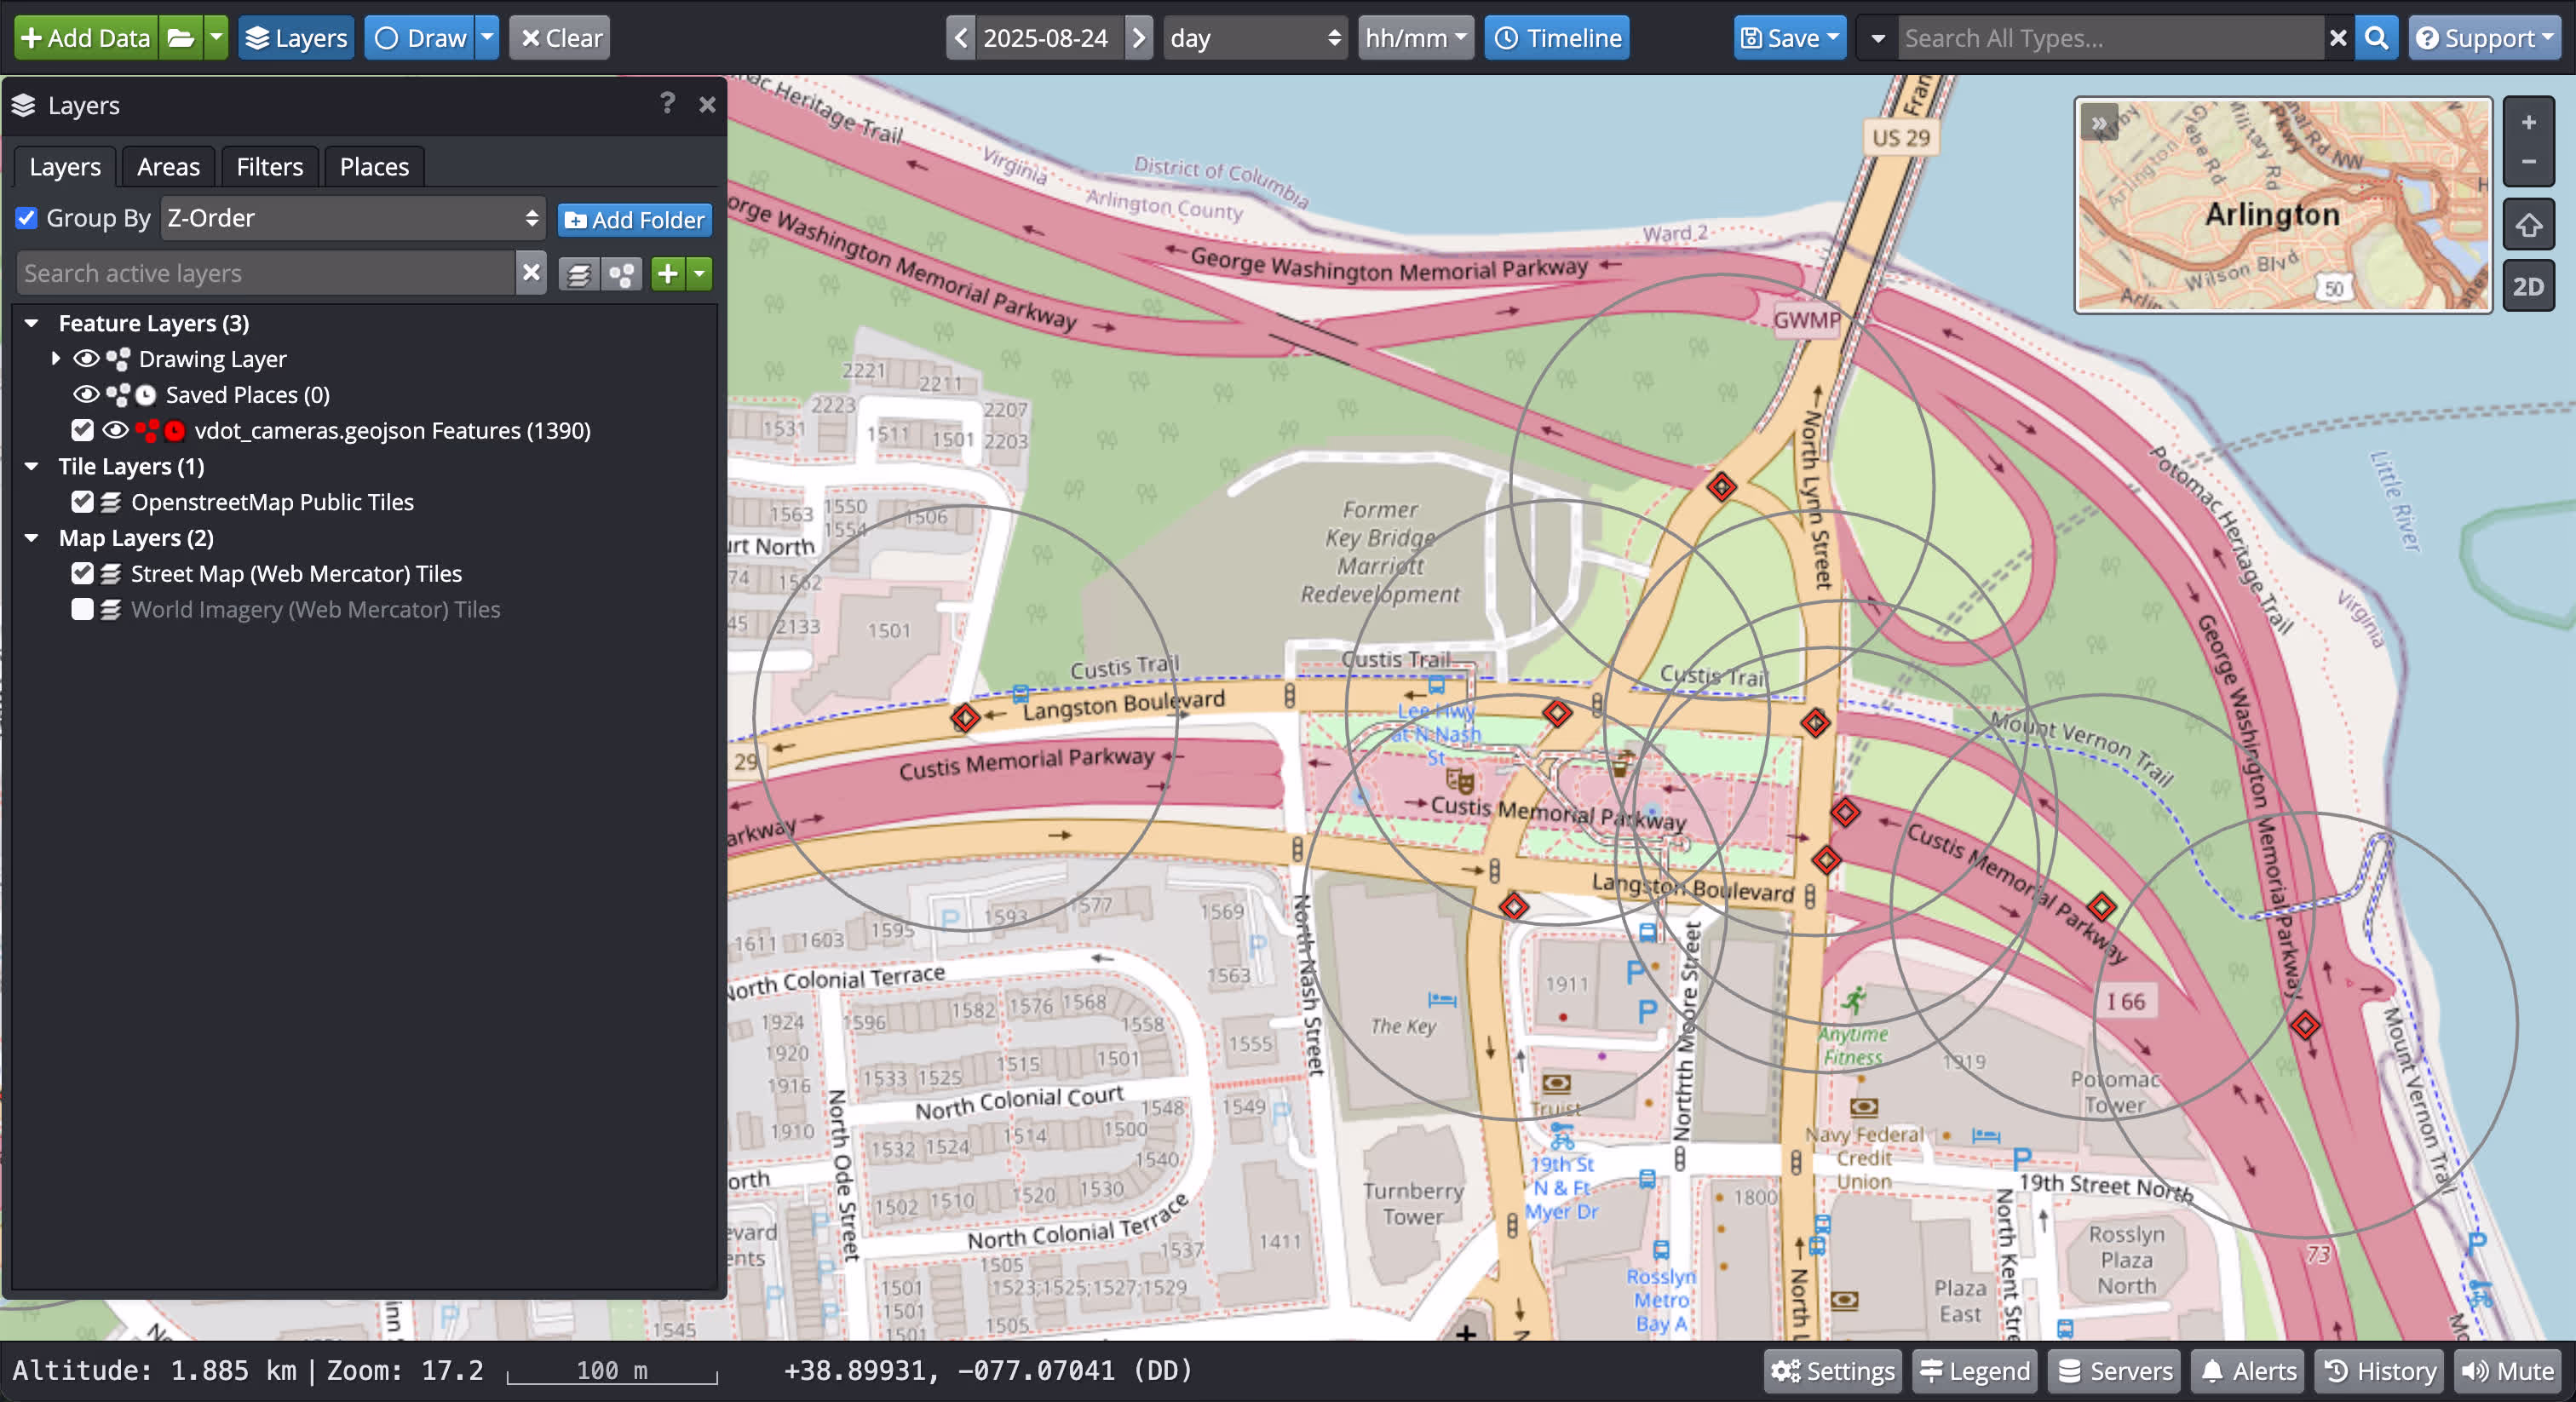Add a new layer with the green plus icon

pos(668,273)
